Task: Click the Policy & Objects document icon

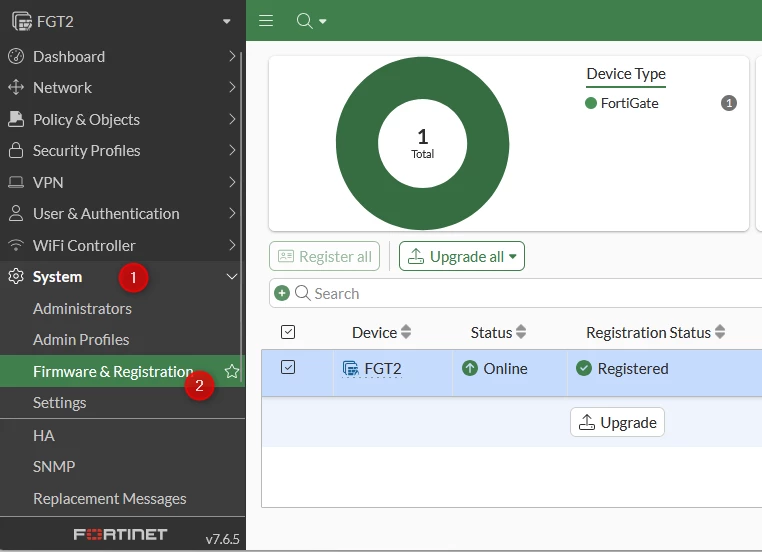Action: pyautogui.click(x=16, y=119)
